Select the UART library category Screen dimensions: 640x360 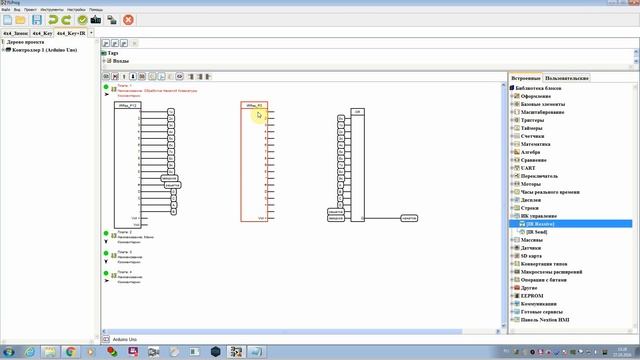pos(528,168)
